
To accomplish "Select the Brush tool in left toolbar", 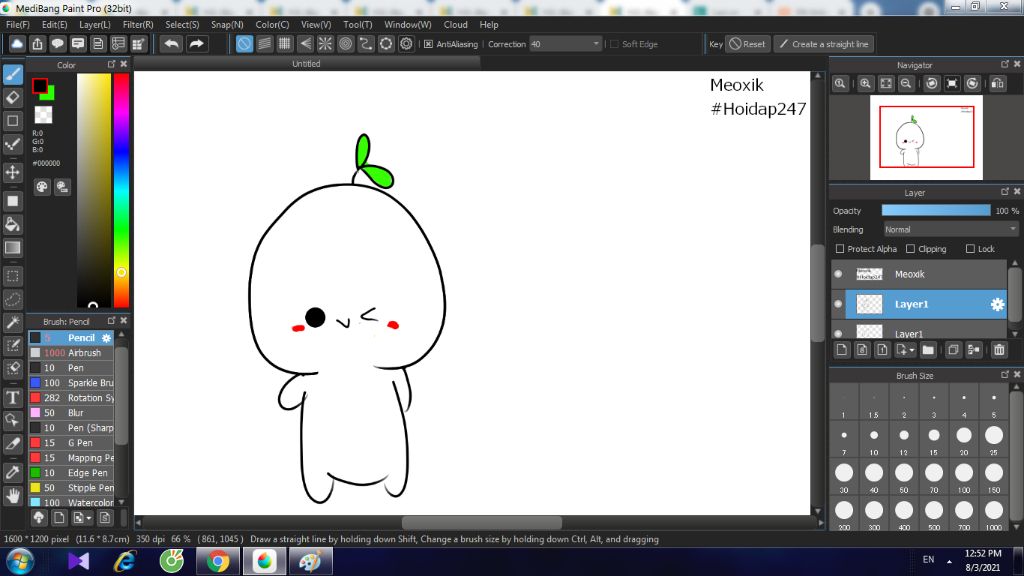I will click(12, 74).
